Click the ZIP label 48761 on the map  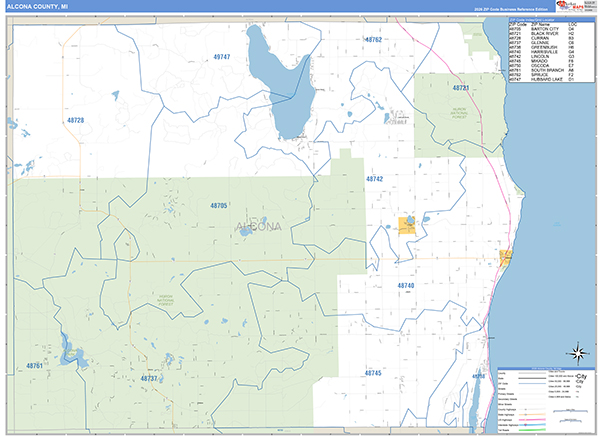coord(34,366)
